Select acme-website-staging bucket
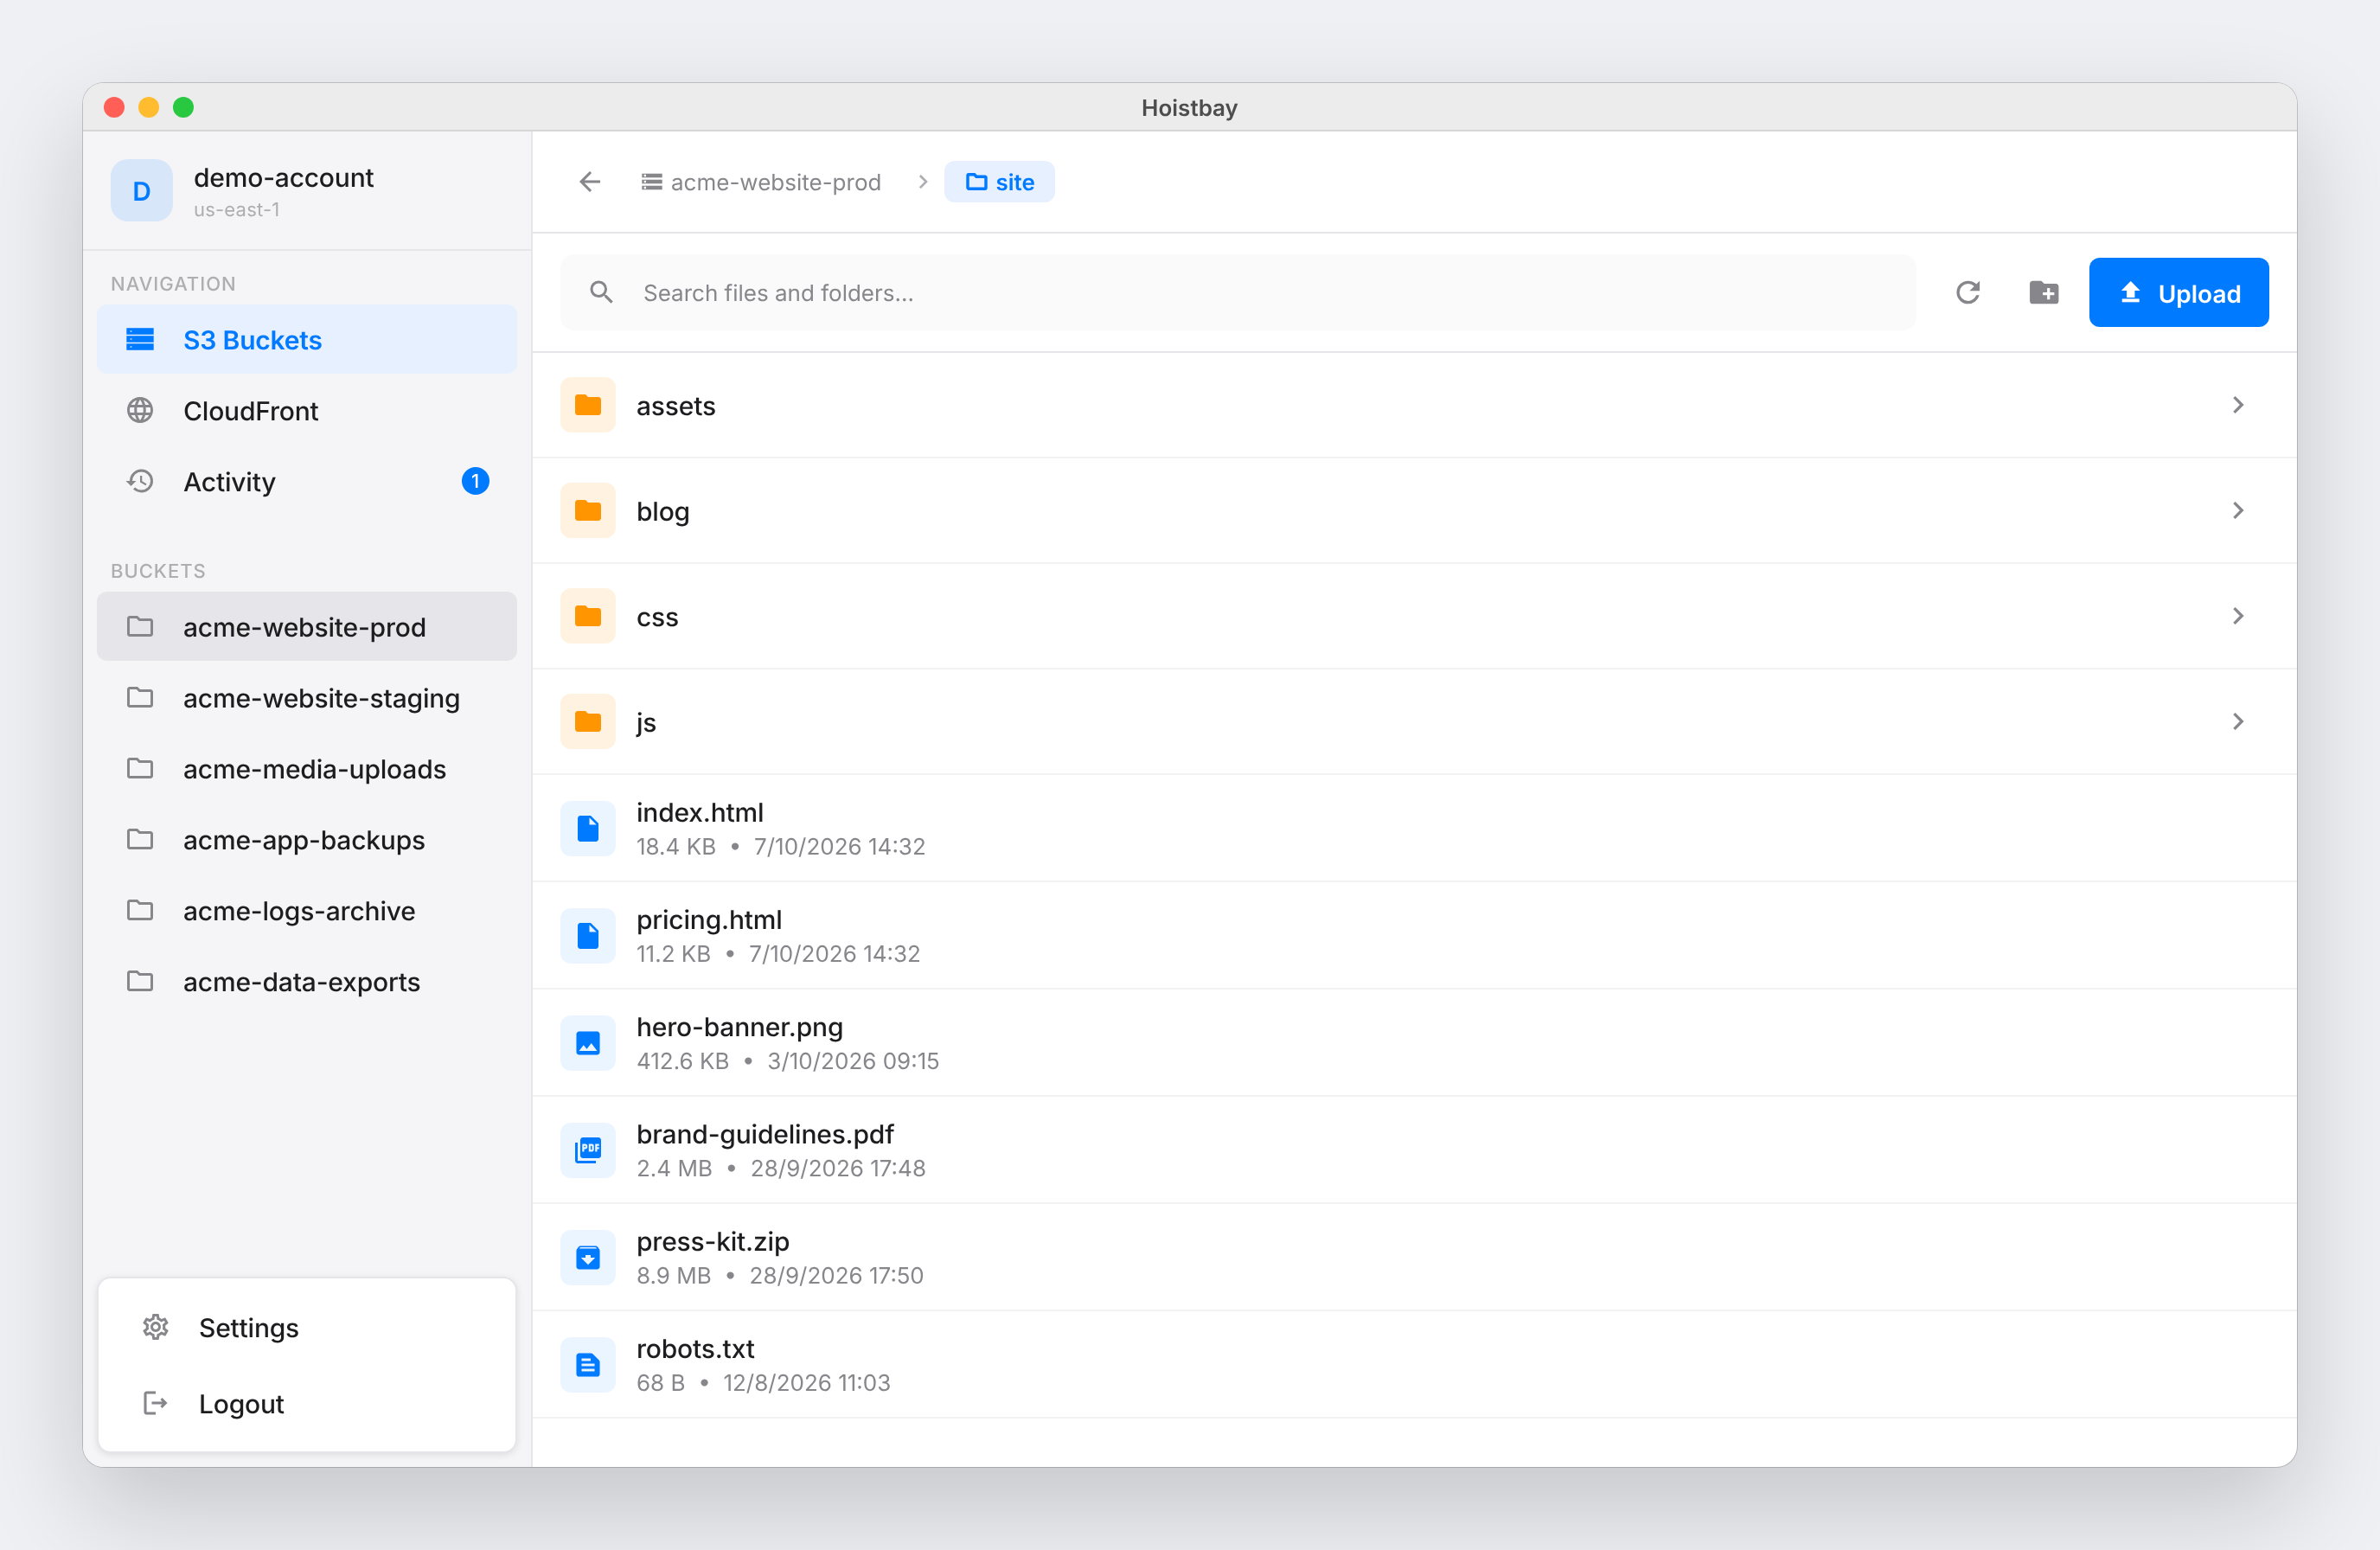This screenshot has height=1550, width=2380. click(307, 698)
